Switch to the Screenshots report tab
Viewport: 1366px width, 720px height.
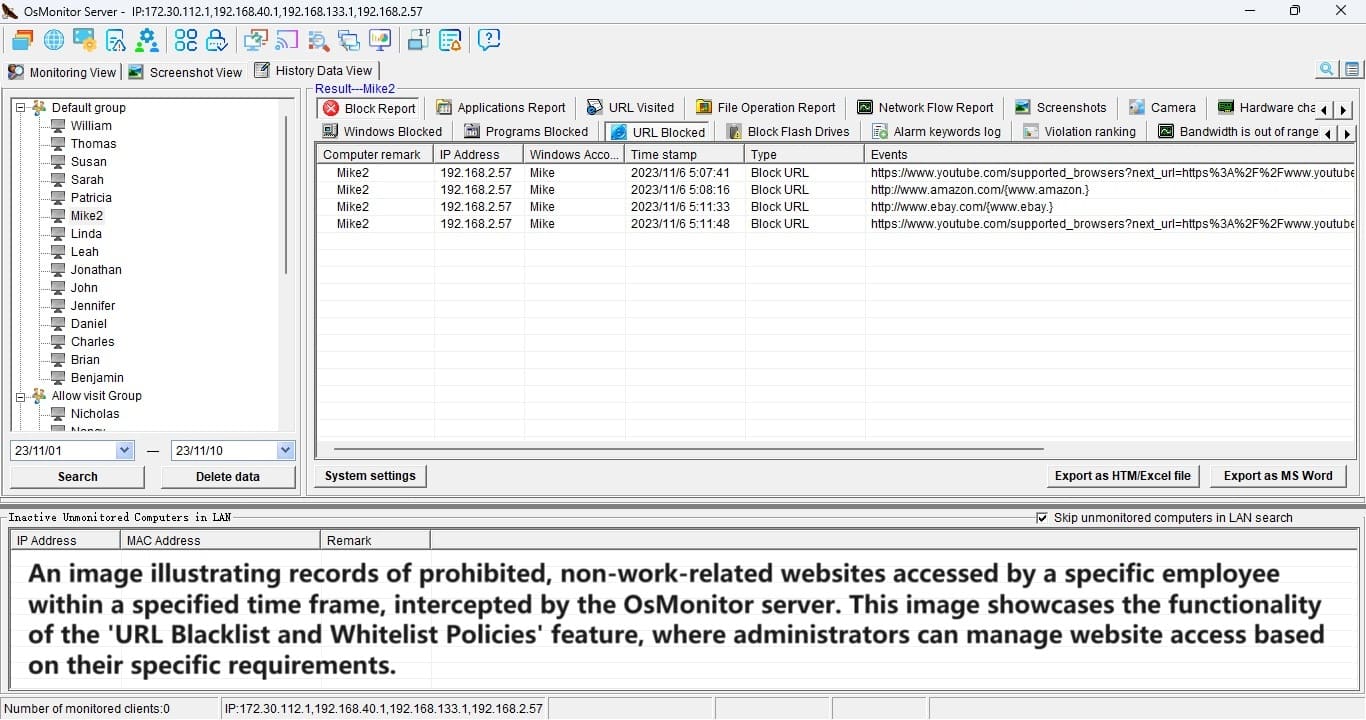(1060, 107)
